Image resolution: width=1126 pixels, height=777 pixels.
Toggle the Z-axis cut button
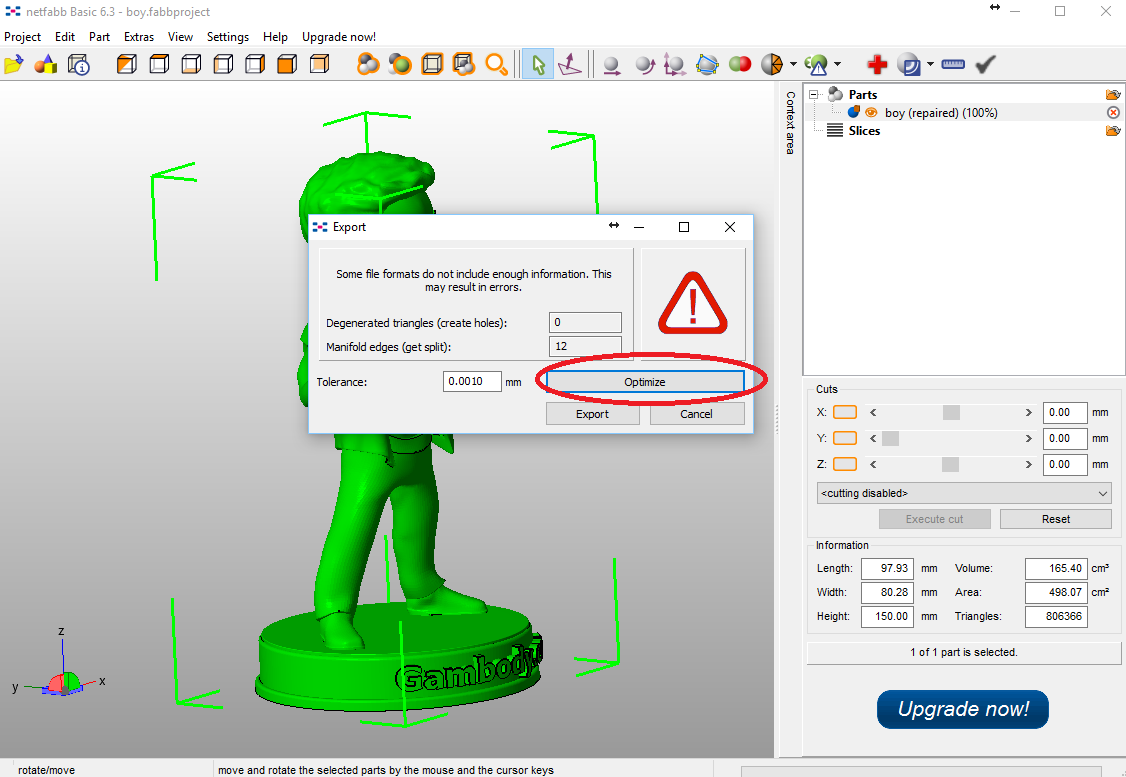pos(845,464)
